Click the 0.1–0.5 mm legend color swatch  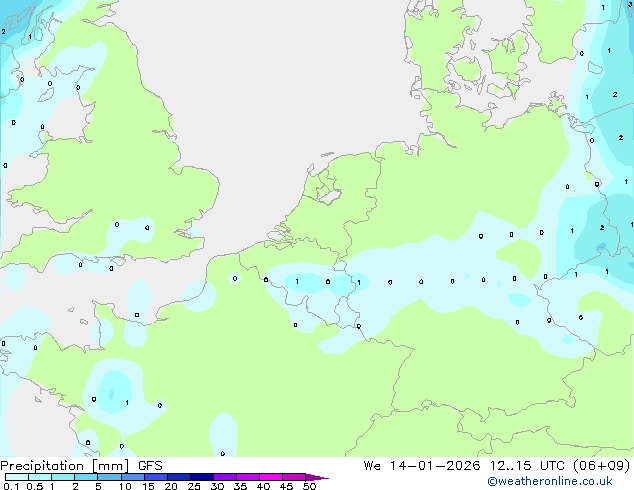coord(17,477)
